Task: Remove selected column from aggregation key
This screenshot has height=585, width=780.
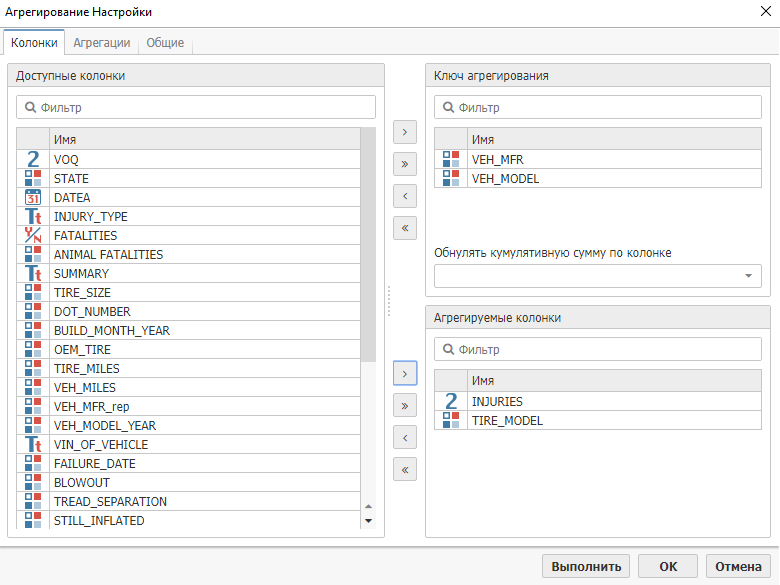Action: (x=405, y=195)
